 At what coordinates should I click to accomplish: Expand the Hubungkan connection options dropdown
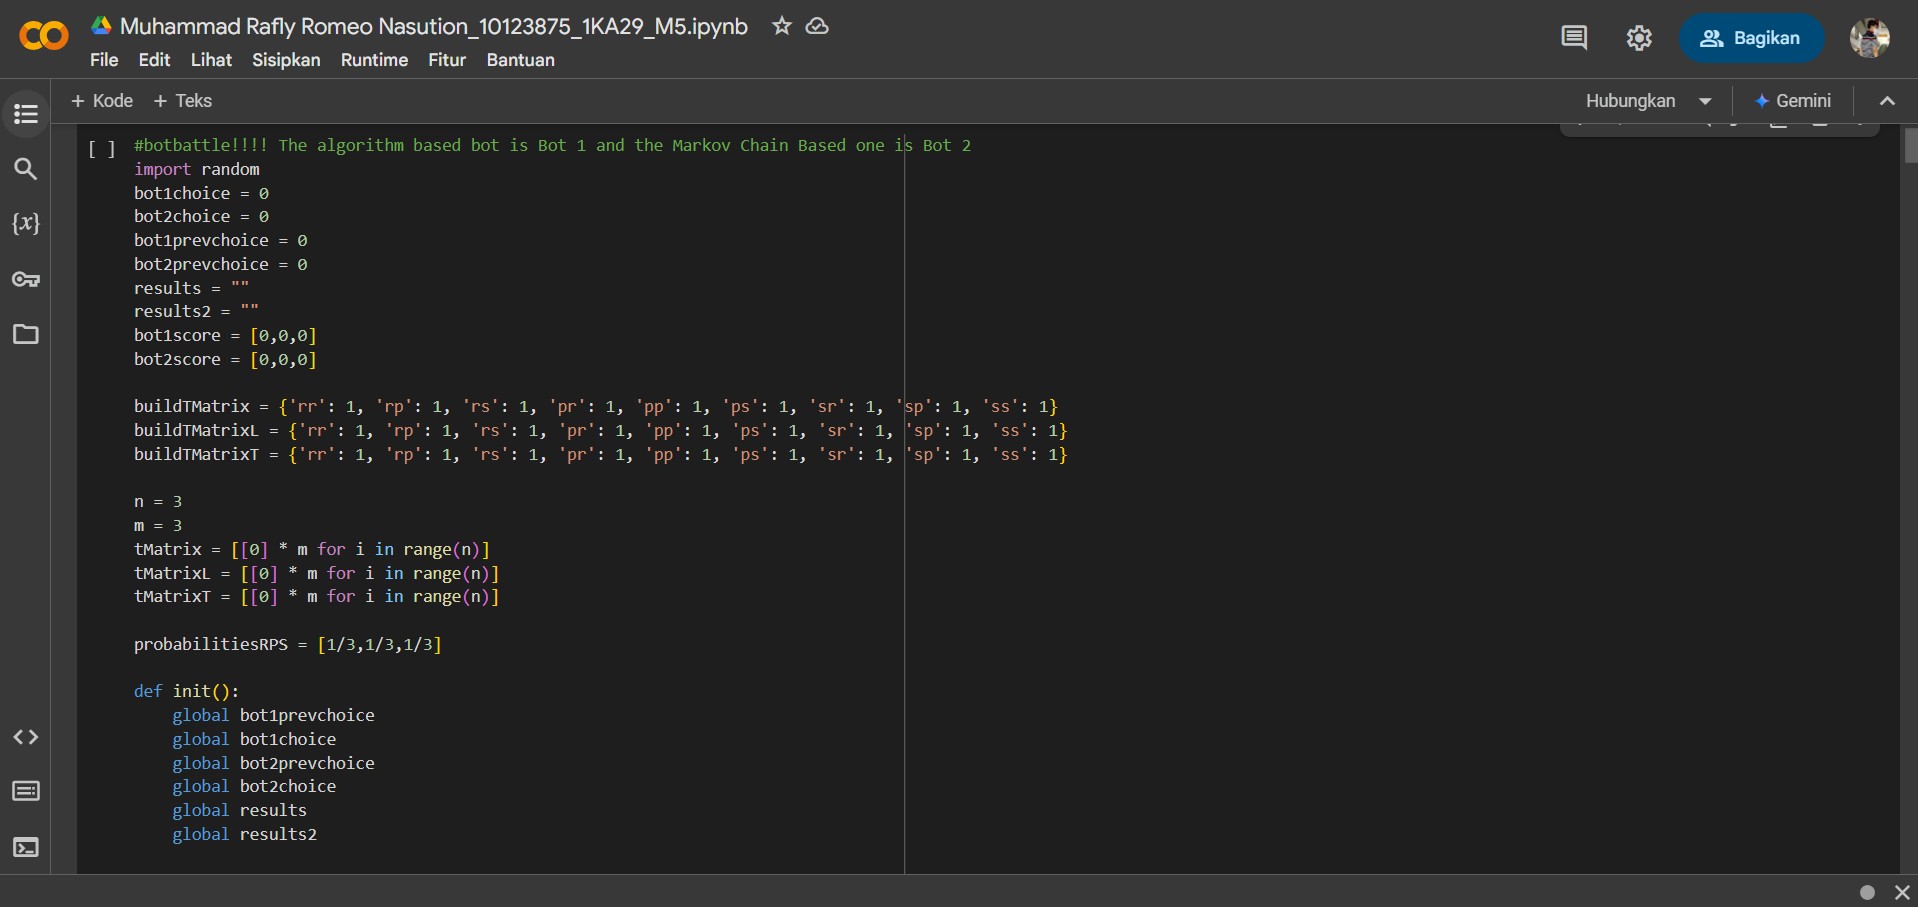click(1705, 101)
